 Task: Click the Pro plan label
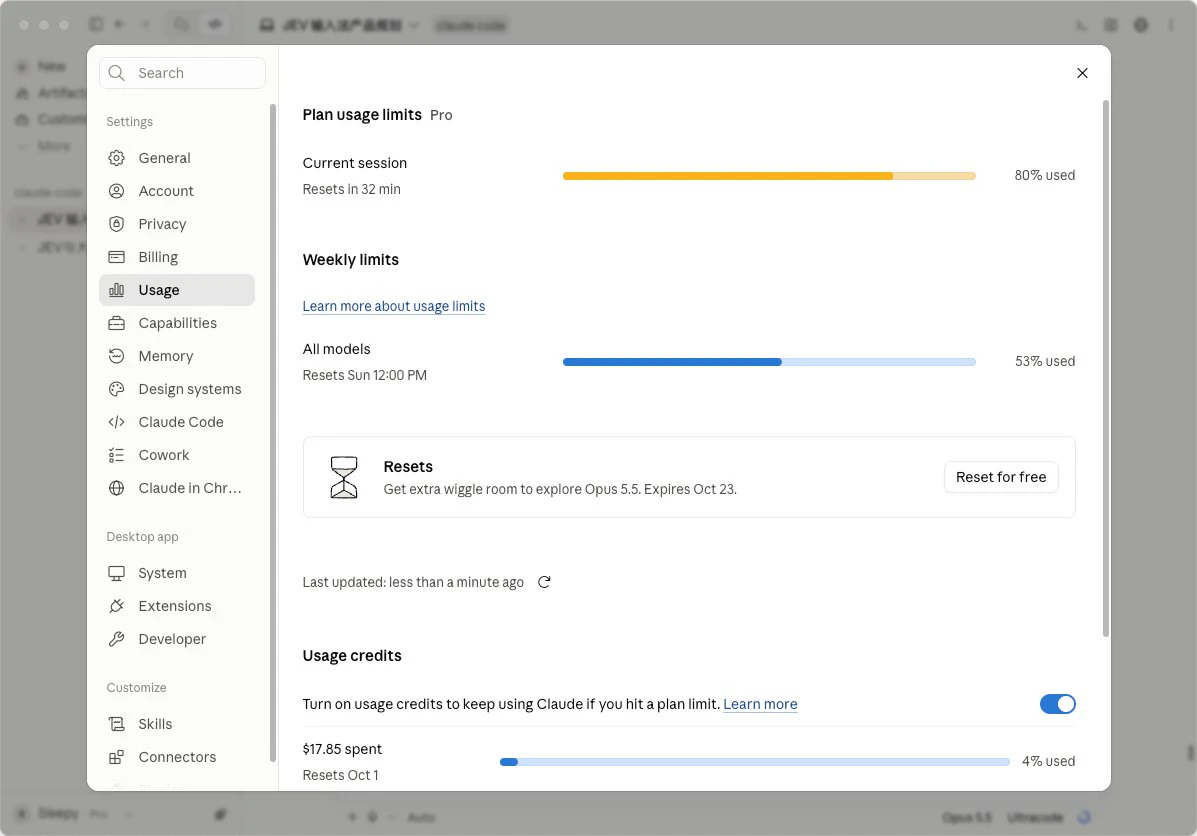pyautogui.click(x=441, y=115)
